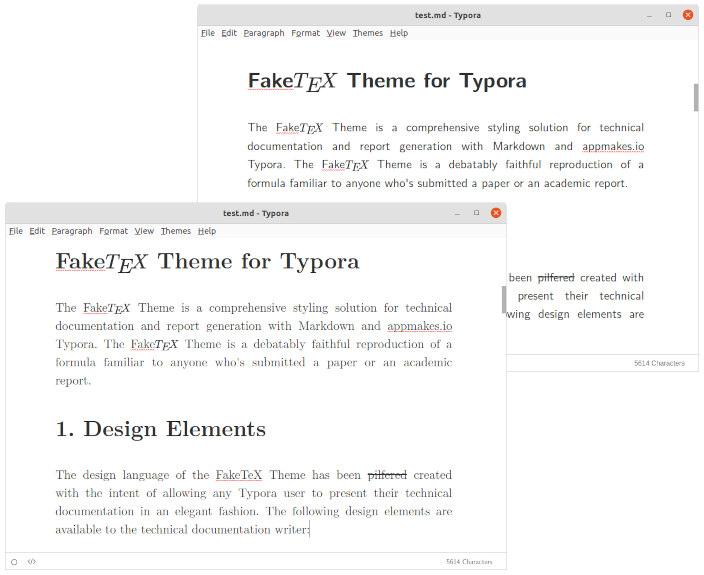
Task: Click character count in back window status bar
Action: (x=659, y=363)
